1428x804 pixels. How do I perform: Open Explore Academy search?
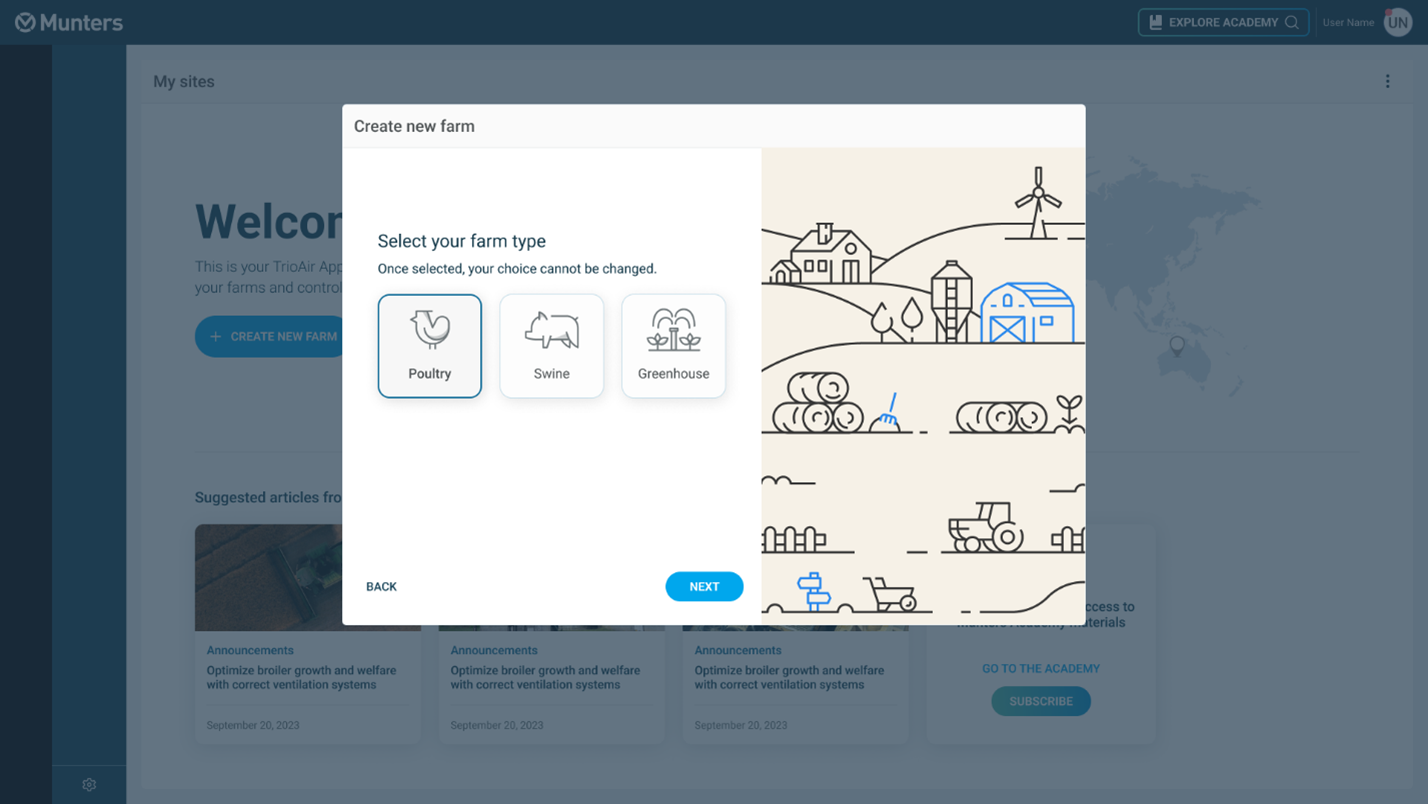click(x=1222, y=22)
